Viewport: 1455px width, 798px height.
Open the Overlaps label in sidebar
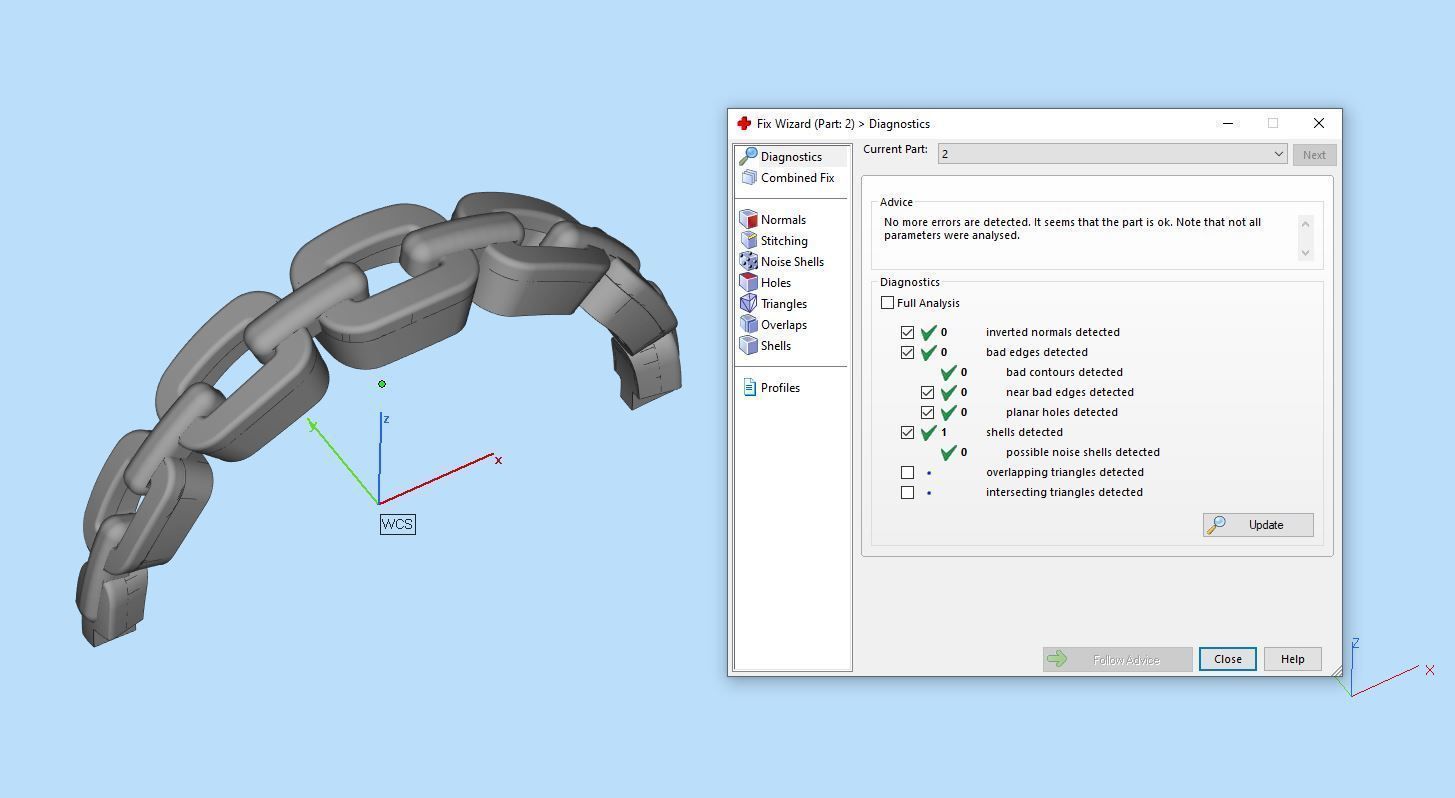784,325
